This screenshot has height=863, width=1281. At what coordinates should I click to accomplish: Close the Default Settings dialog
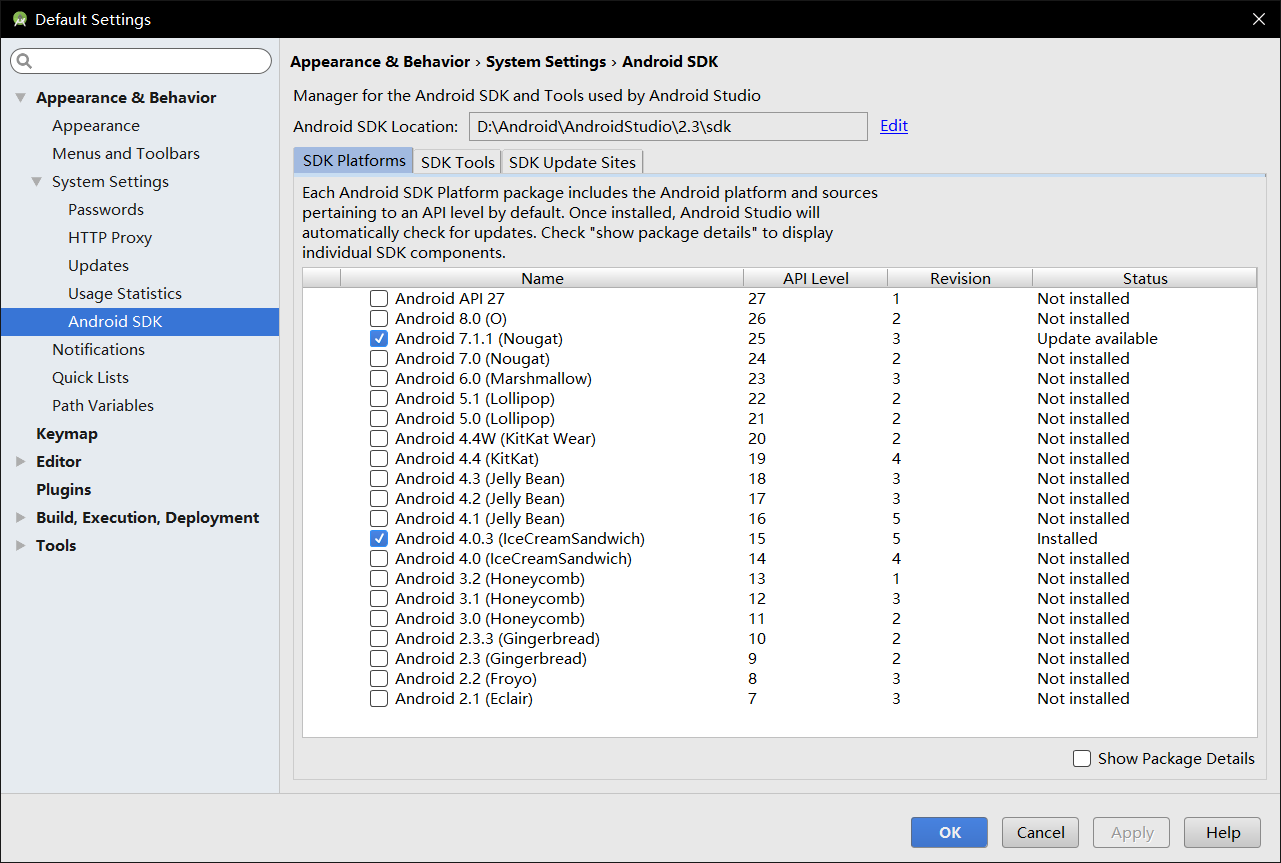pos(1259,19)
